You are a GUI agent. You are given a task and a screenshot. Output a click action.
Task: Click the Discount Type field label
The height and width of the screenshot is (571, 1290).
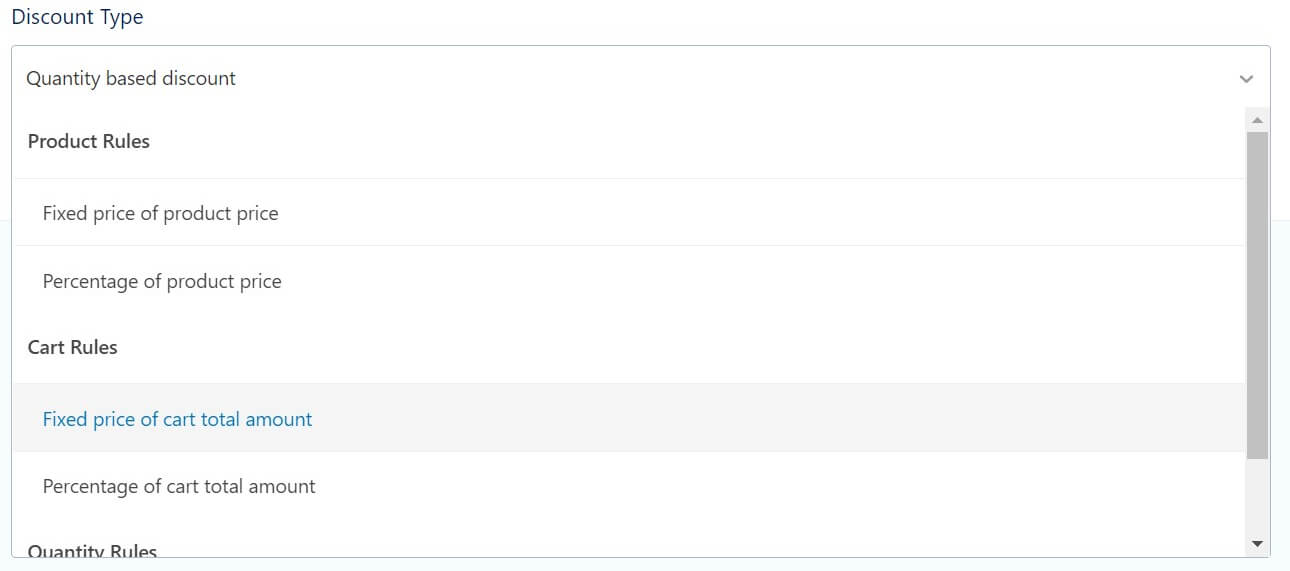coord(77,17)
